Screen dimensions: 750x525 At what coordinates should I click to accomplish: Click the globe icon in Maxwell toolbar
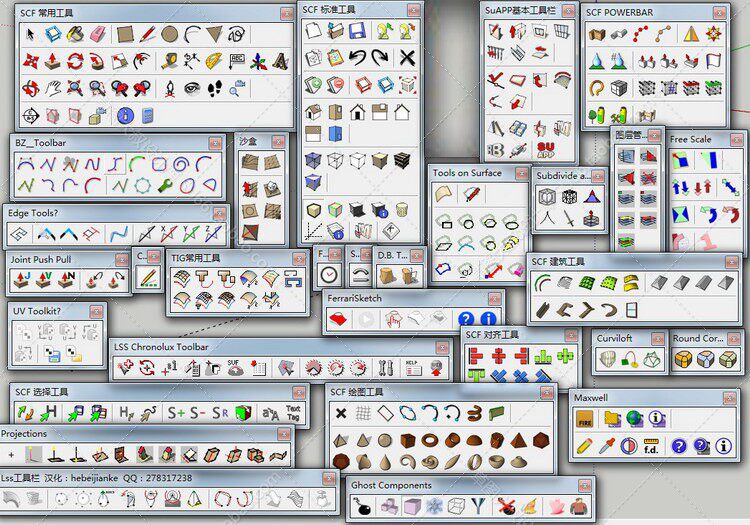(x=635, y=419)
